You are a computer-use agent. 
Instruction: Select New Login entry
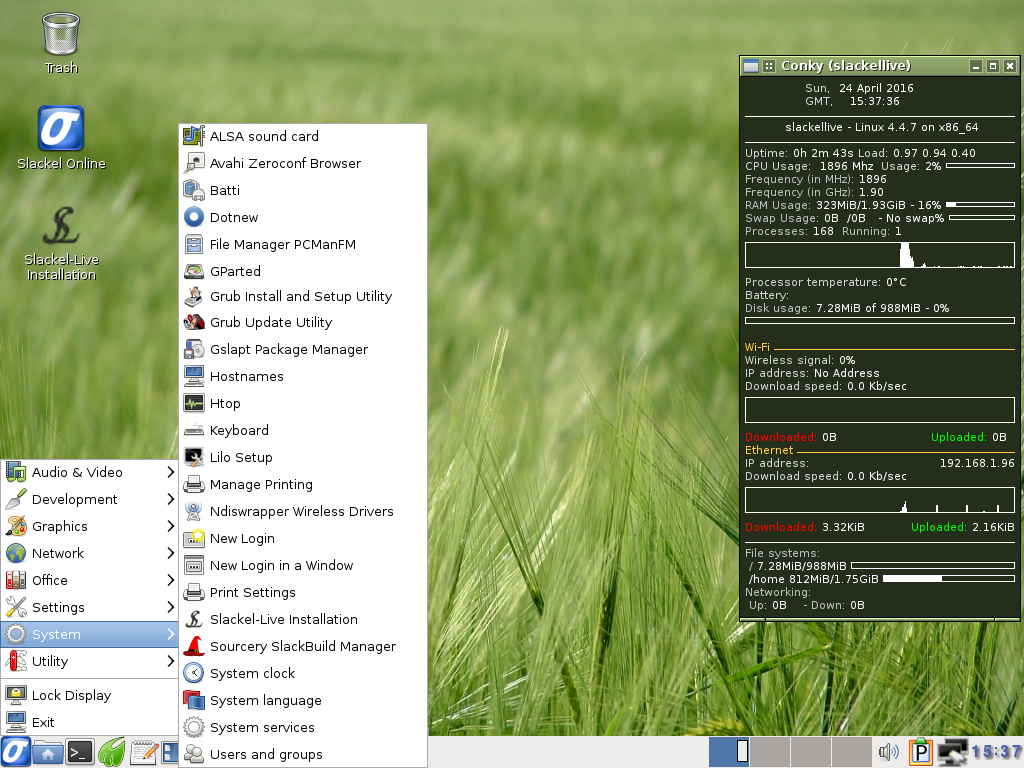pos(303,539)
